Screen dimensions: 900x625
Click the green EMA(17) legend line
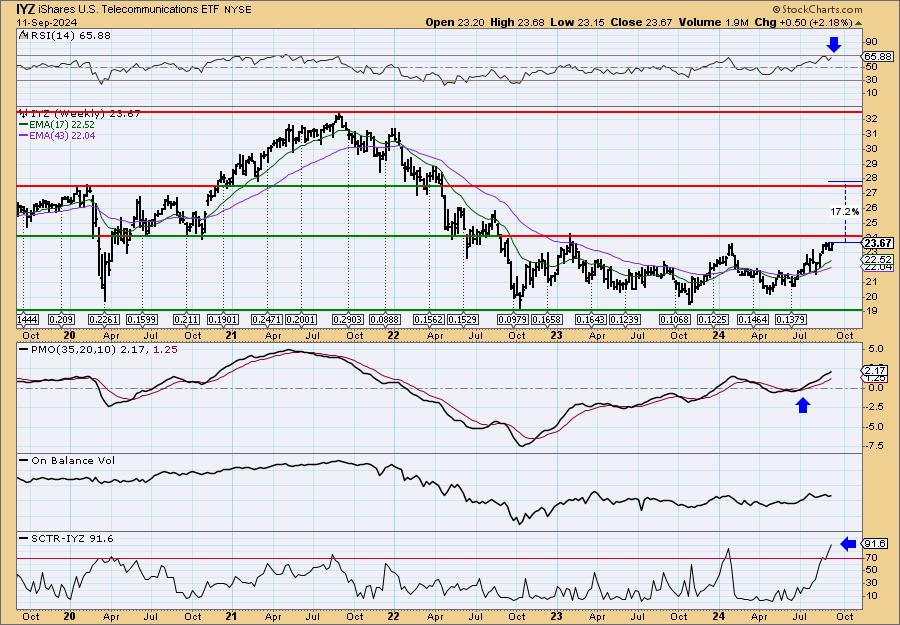pyautogui.click(x=23, y=125)
